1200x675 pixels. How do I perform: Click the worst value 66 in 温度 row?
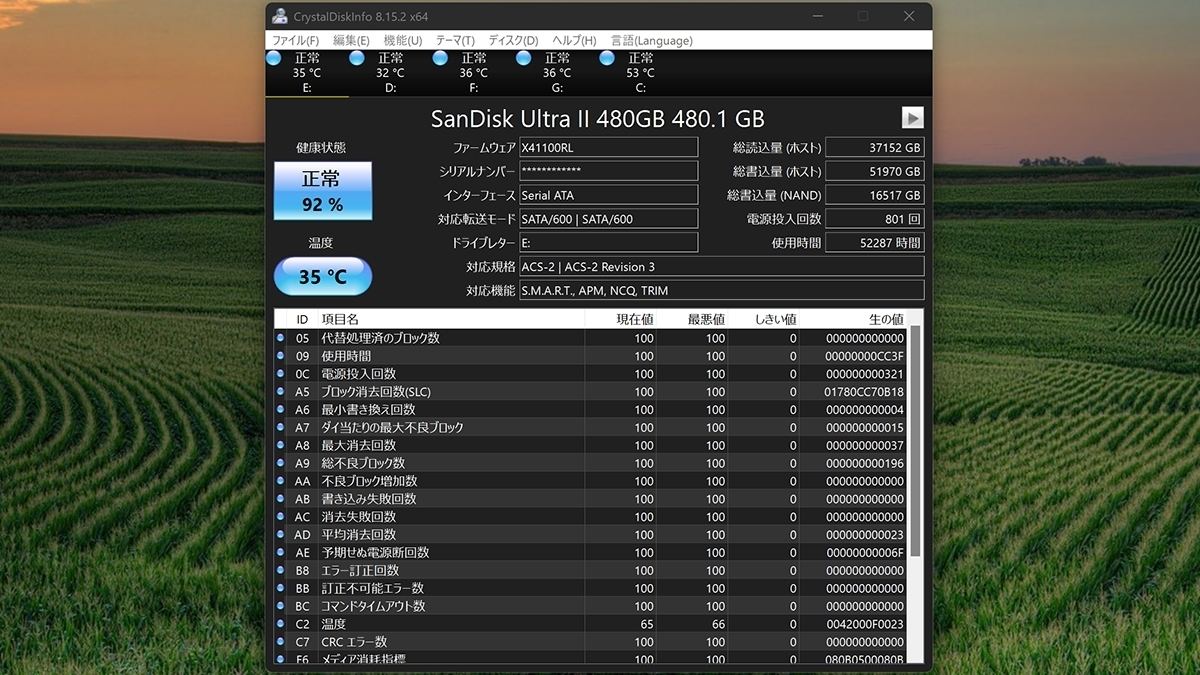pyautogui.click(x=717, y=624)
